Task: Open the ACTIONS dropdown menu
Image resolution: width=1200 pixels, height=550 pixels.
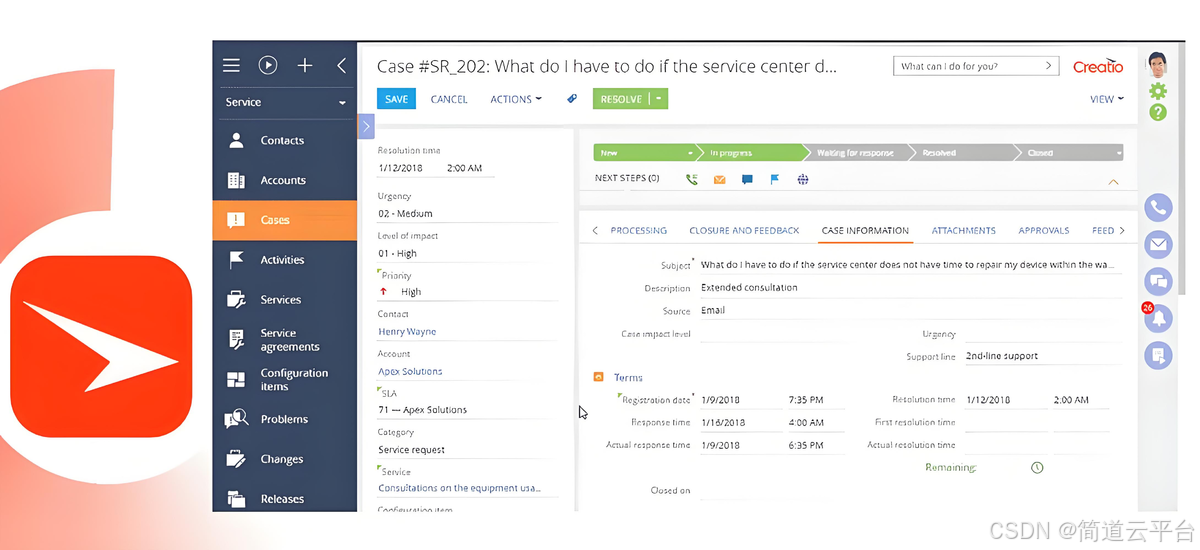Action: point(516,99)
